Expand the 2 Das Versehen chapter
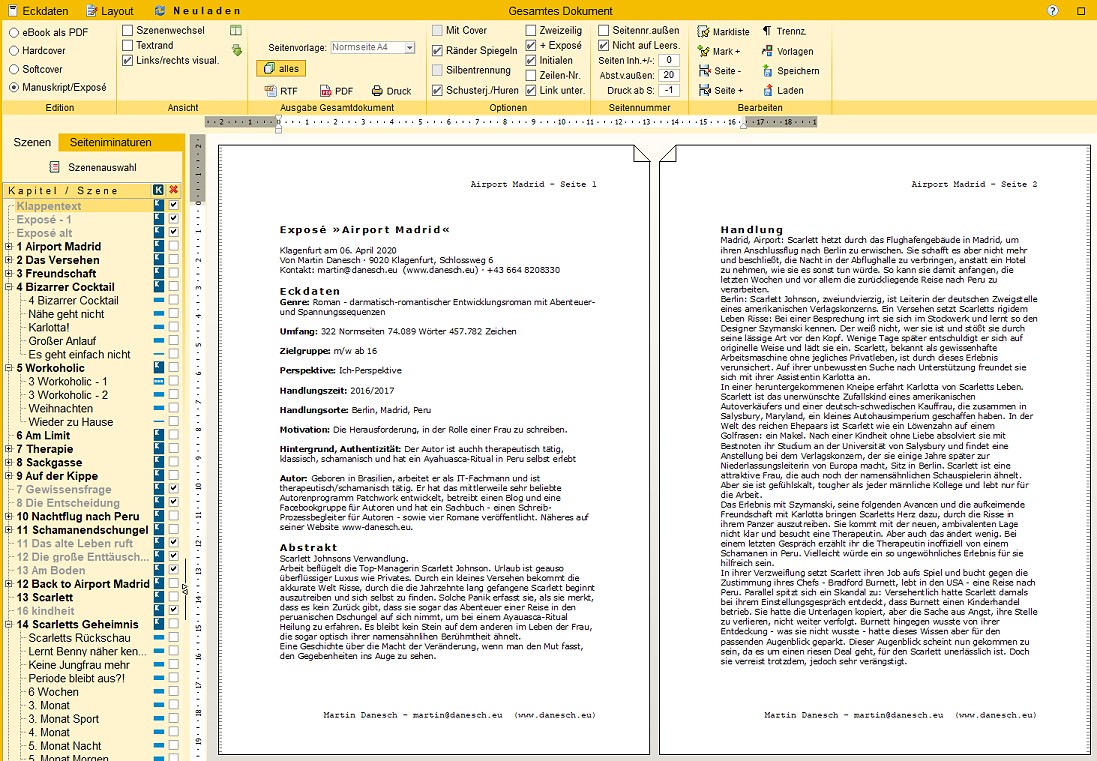The image size is (1097, 761). pyautogui.click(x=8, y=259)
